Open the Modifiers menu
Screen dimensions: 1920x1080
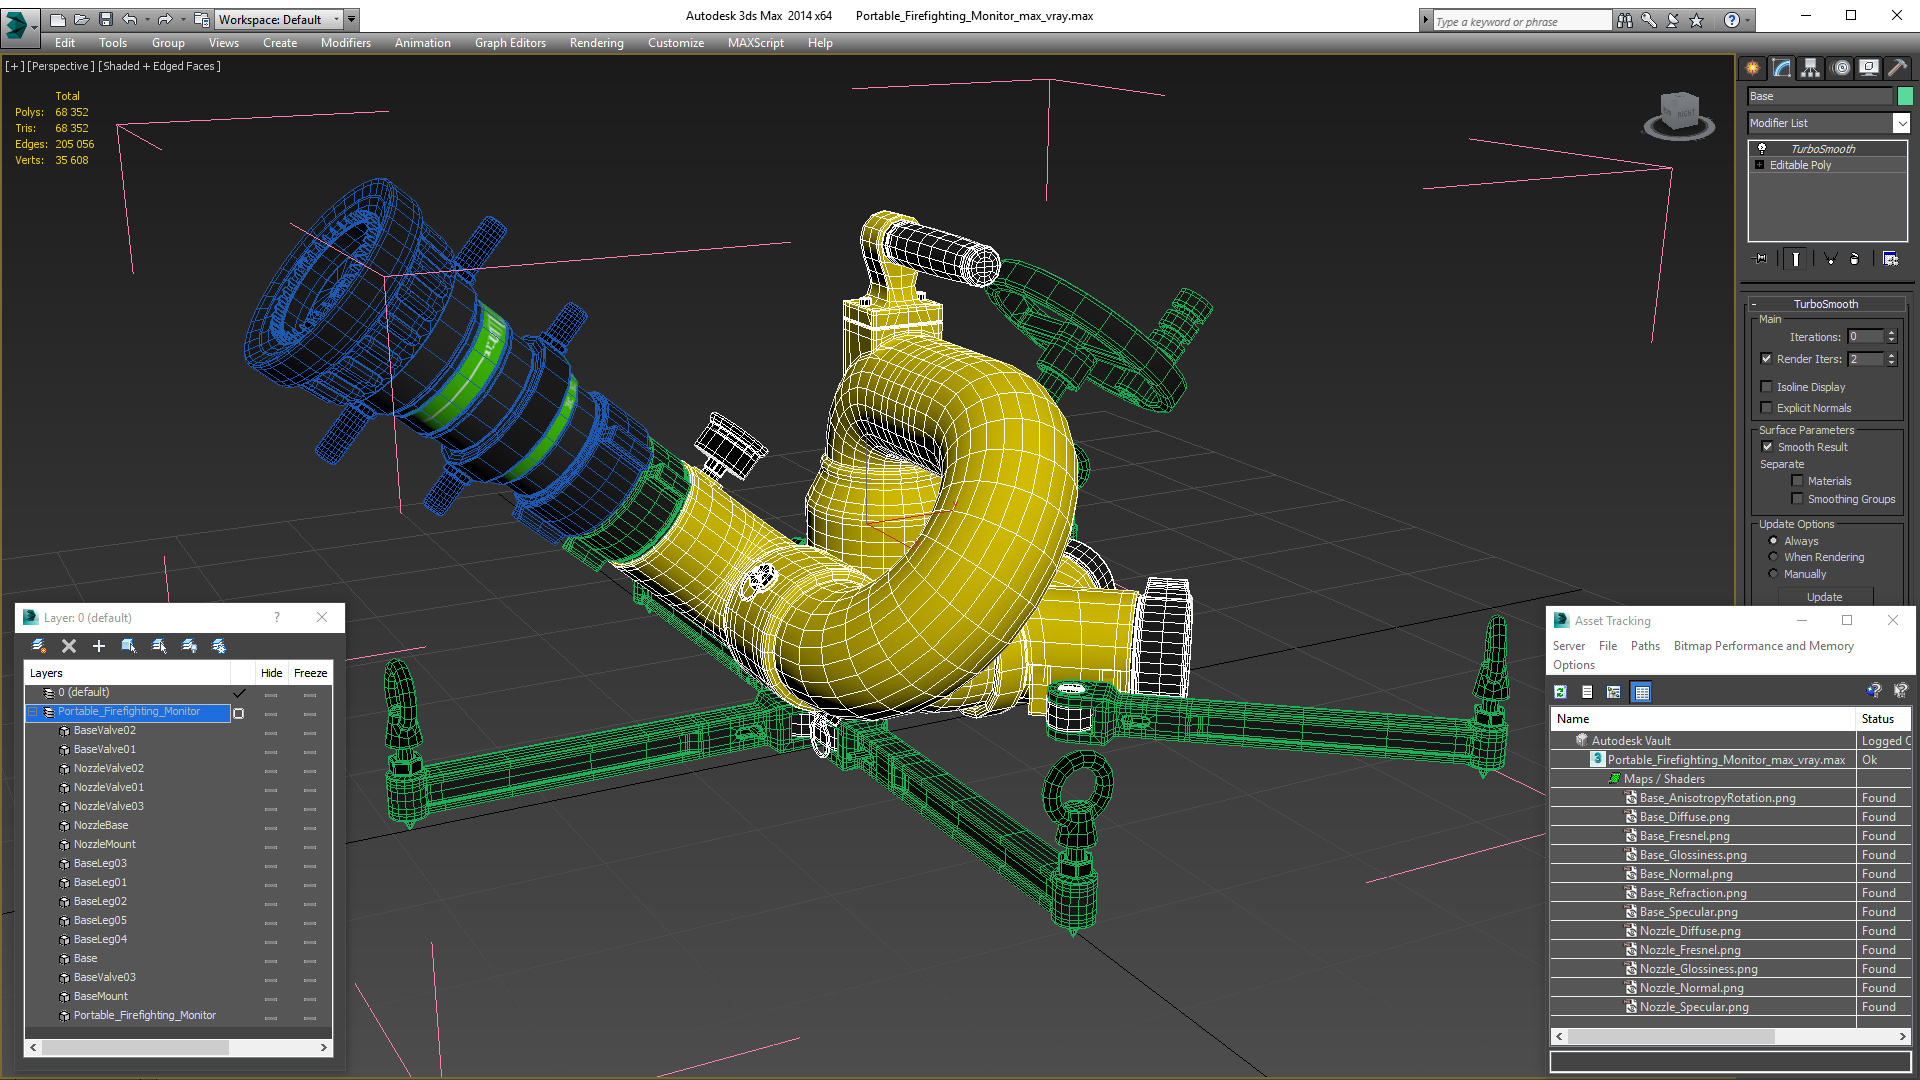tap(345, 43)
